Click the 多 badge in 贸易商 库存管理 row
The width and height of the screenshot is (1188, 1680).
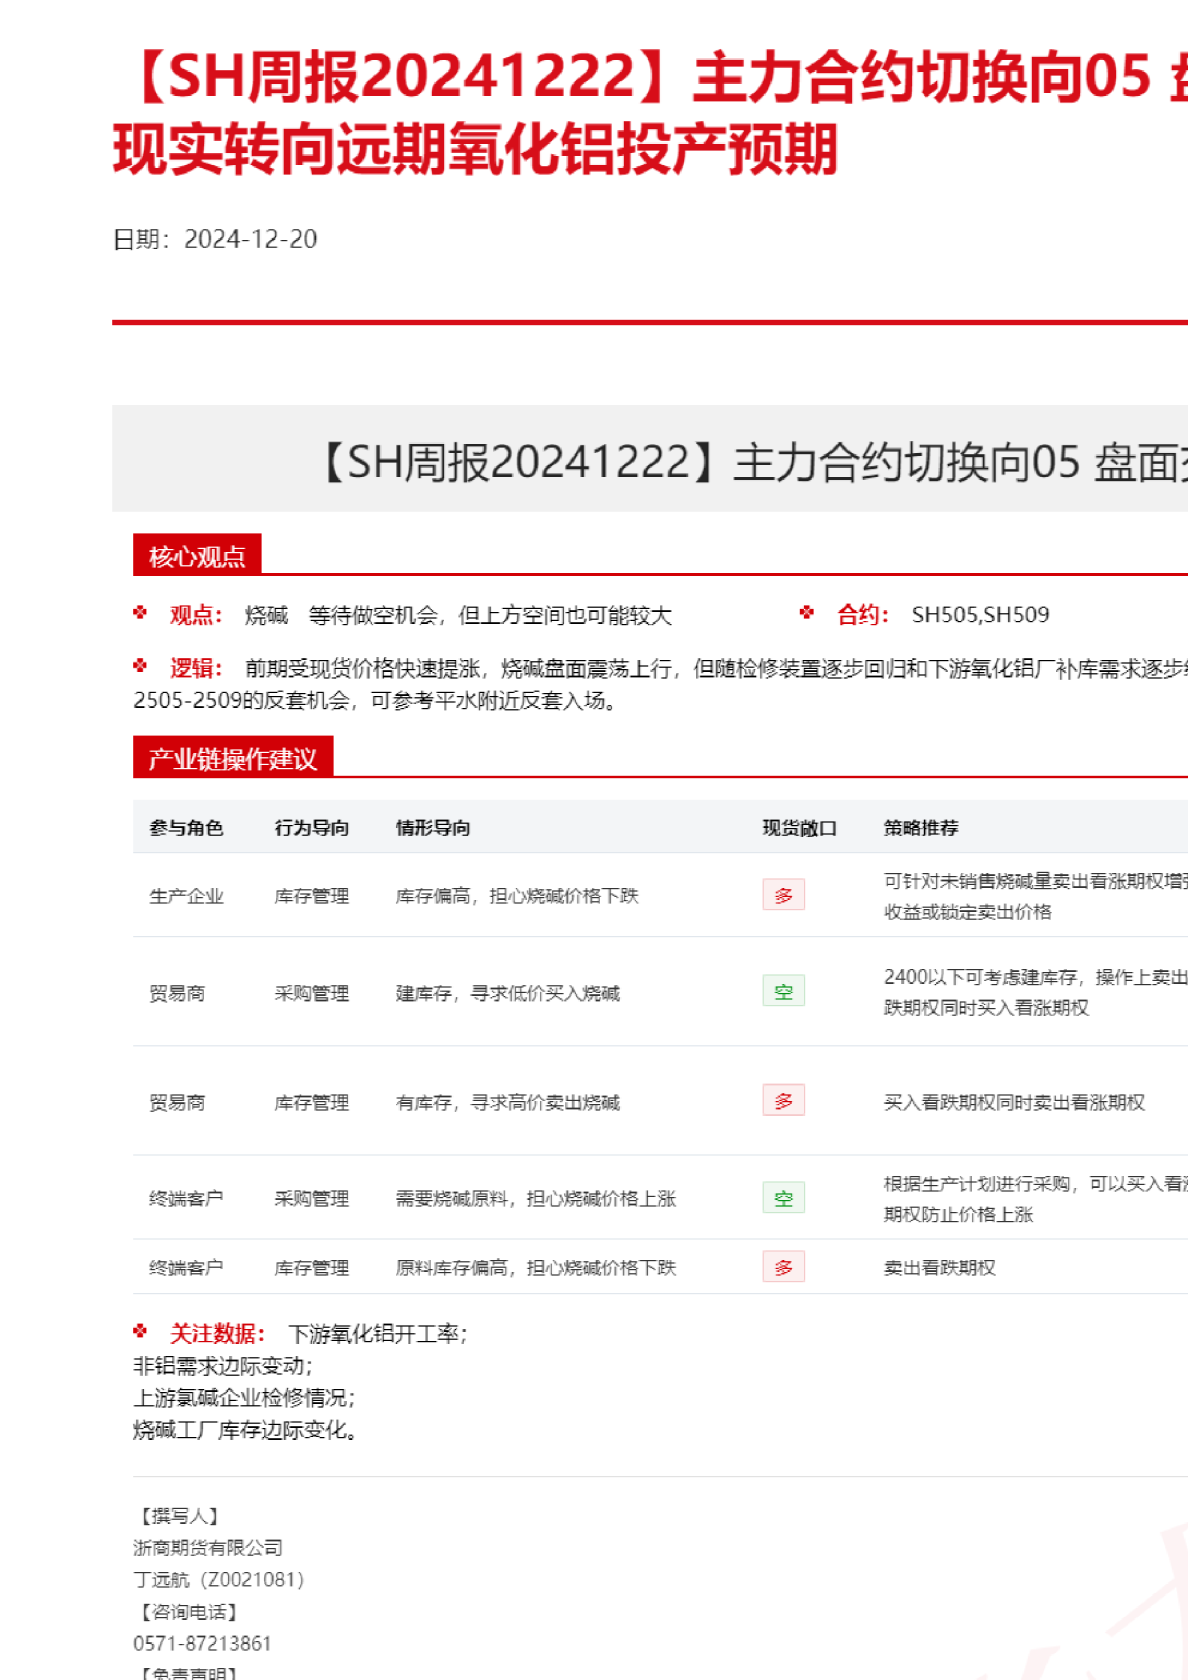tap(783, 1101)
